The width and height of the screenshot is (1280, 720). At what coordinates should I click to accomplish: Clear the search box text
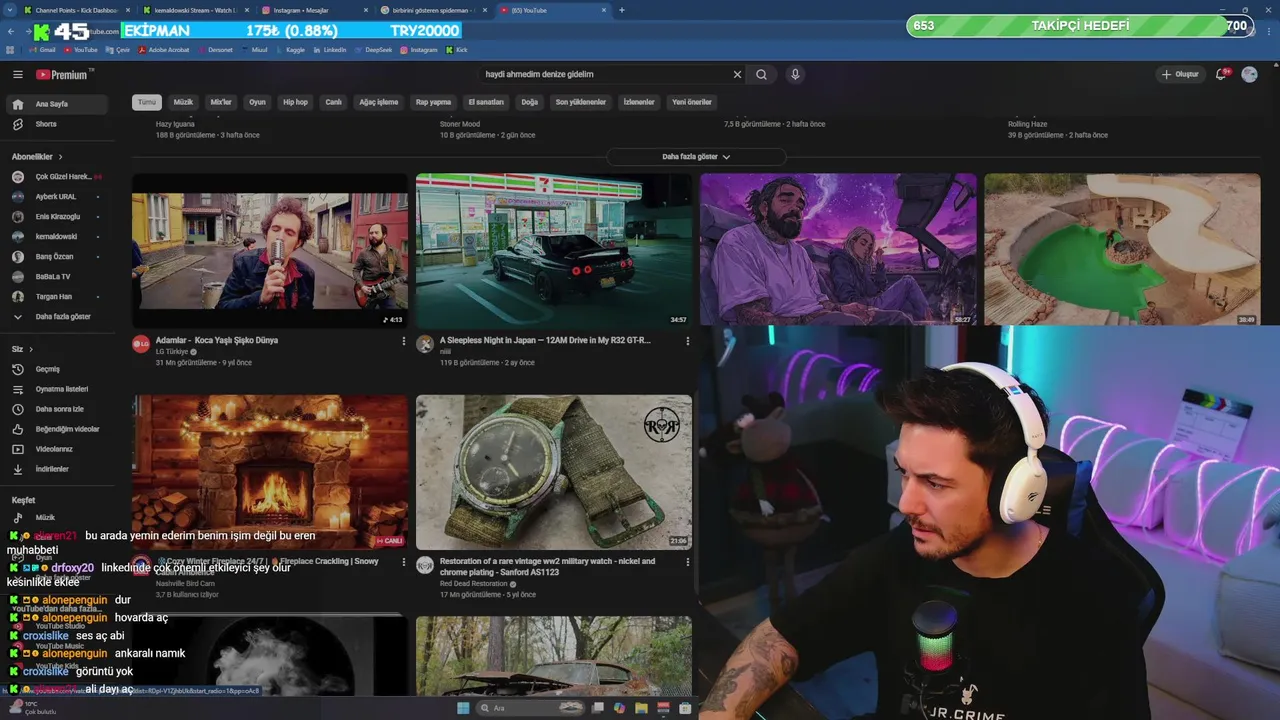737,74
